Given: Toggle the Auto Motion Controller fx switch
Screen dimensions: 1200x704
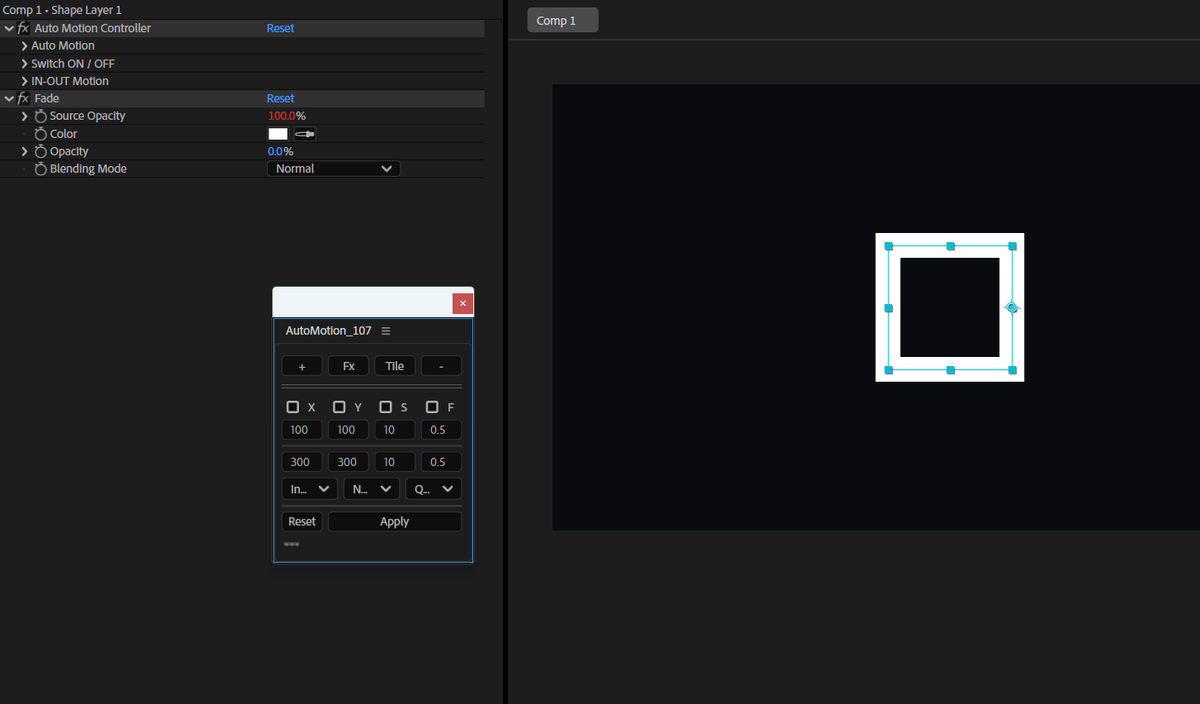Looking at the screenshot, I should tap(23, 28).
